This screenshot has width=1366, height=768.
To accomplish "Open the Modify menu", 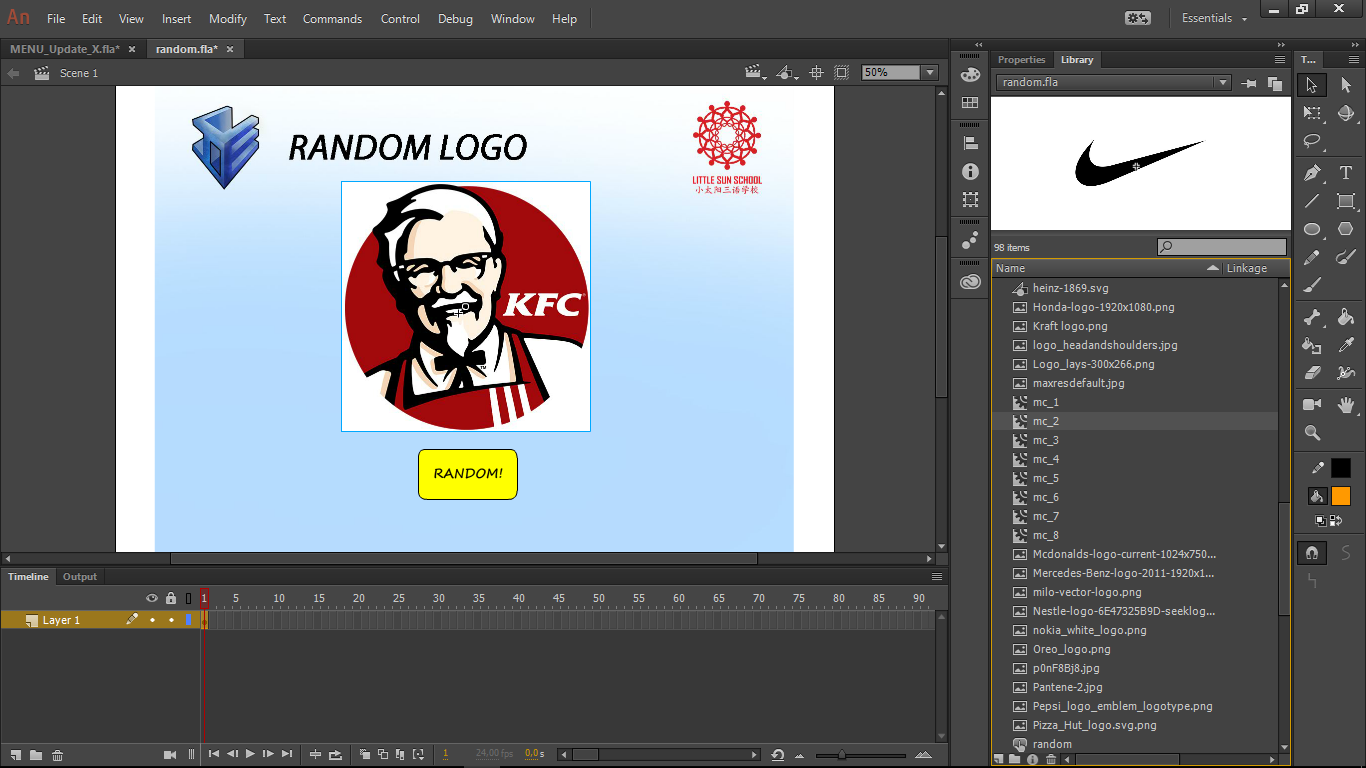I will pos(228,19).
